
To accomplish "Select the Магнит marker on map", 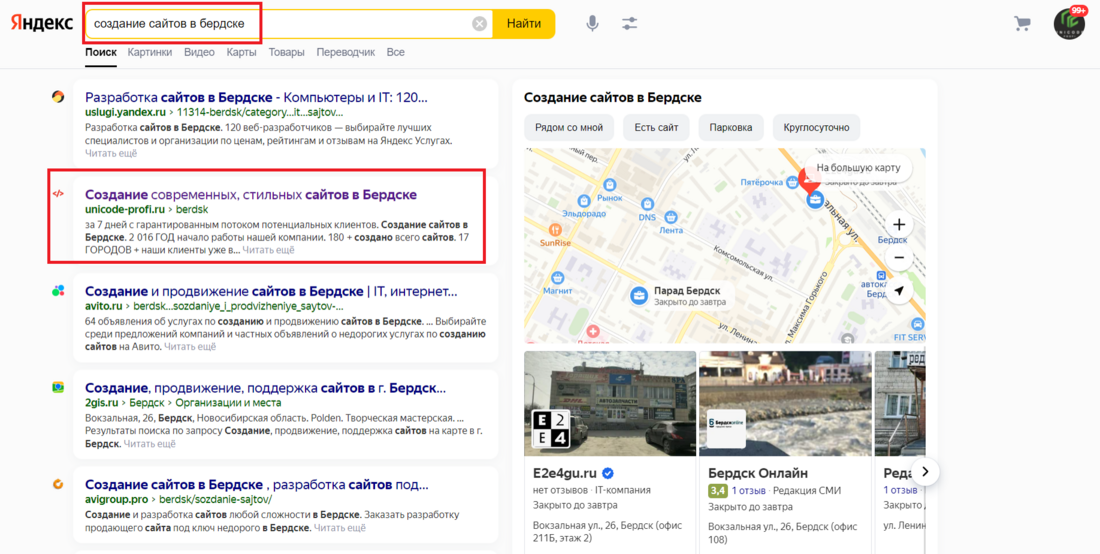I will [558, 278].
